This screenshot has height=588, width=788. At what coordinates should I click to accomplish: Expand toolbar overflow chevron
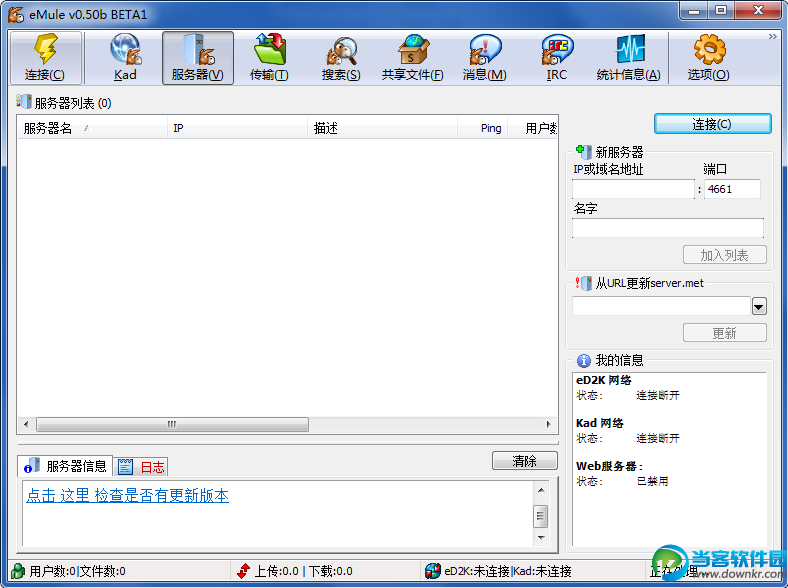click(772, 37)
